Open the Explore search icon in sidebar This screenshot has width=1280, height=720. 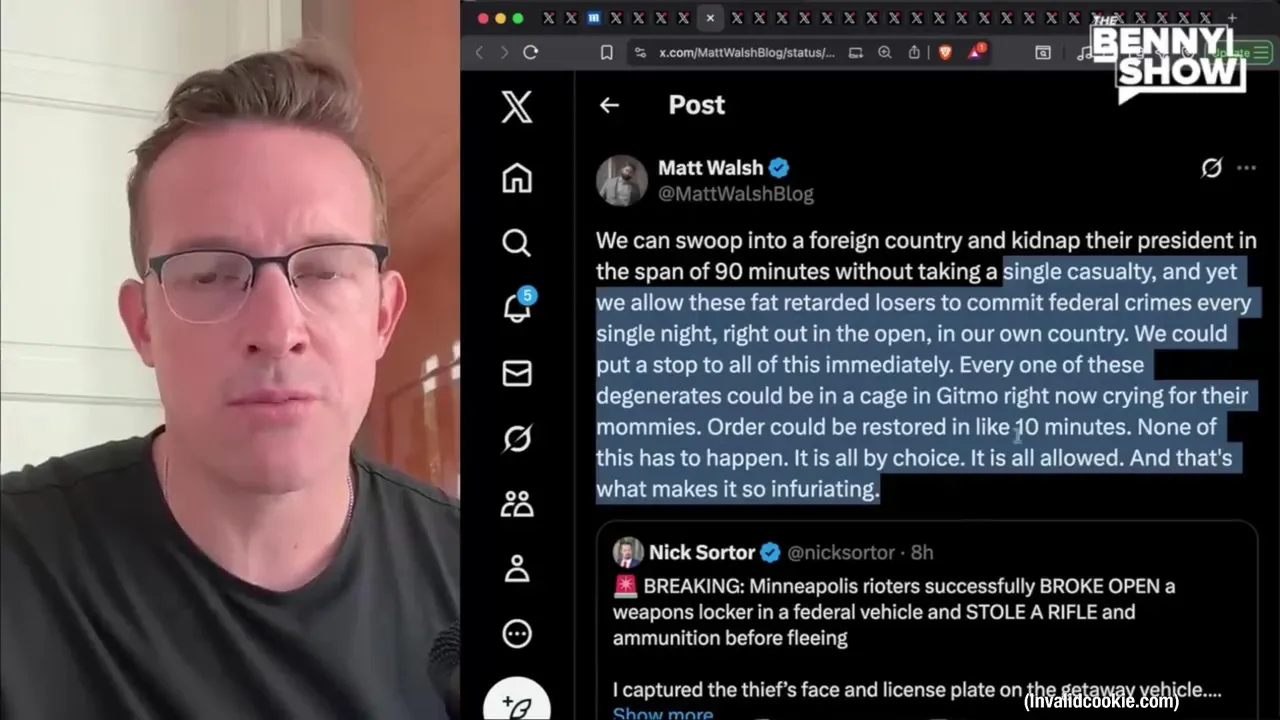point(517,243)
